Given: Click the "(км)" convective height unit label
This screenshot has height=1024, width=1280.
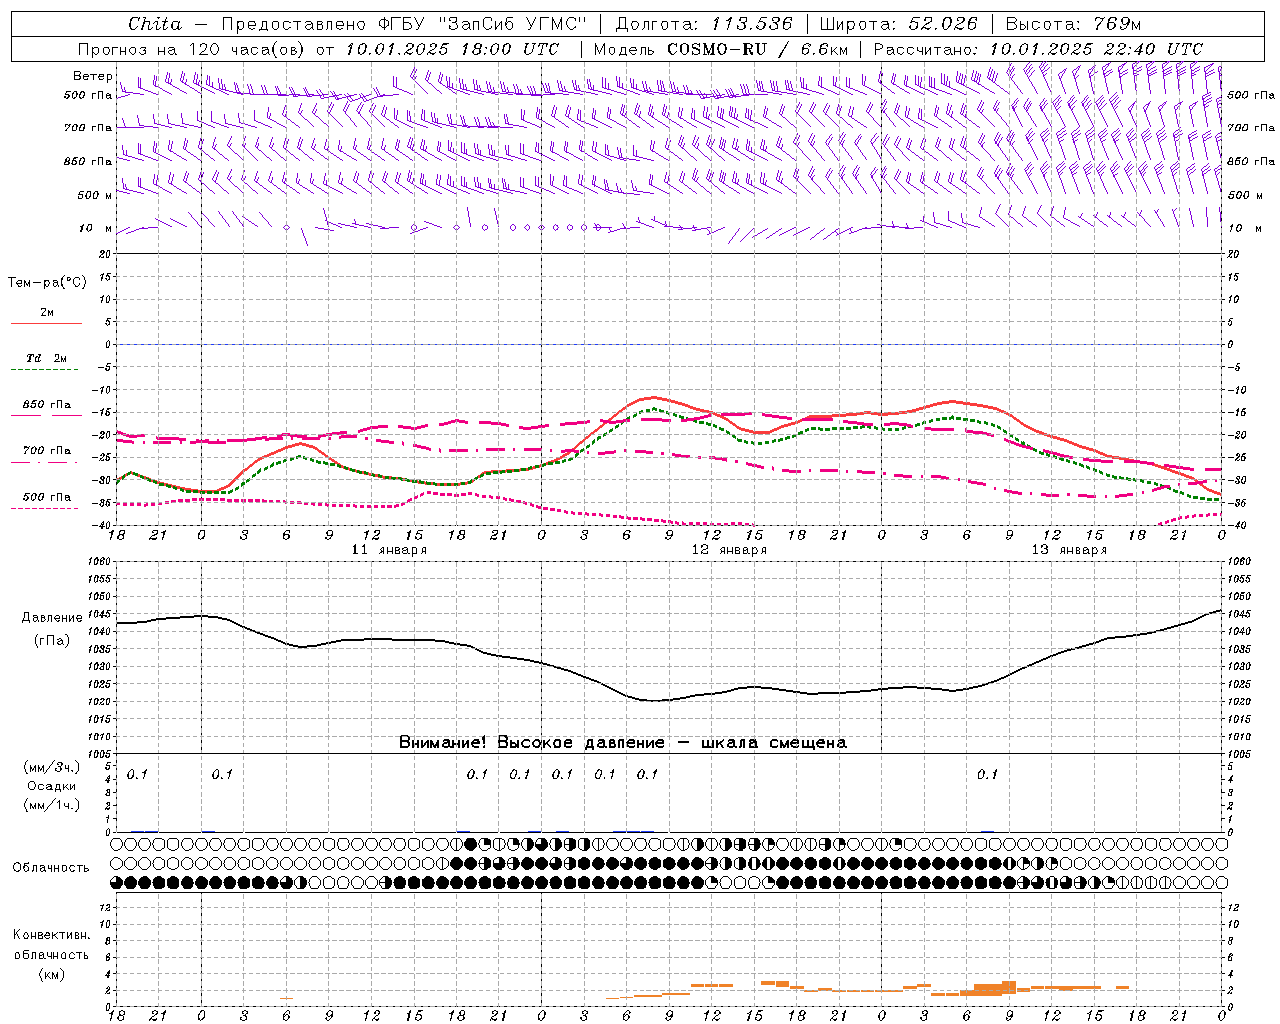Looking at the screenshot, I should coord(51,973).
